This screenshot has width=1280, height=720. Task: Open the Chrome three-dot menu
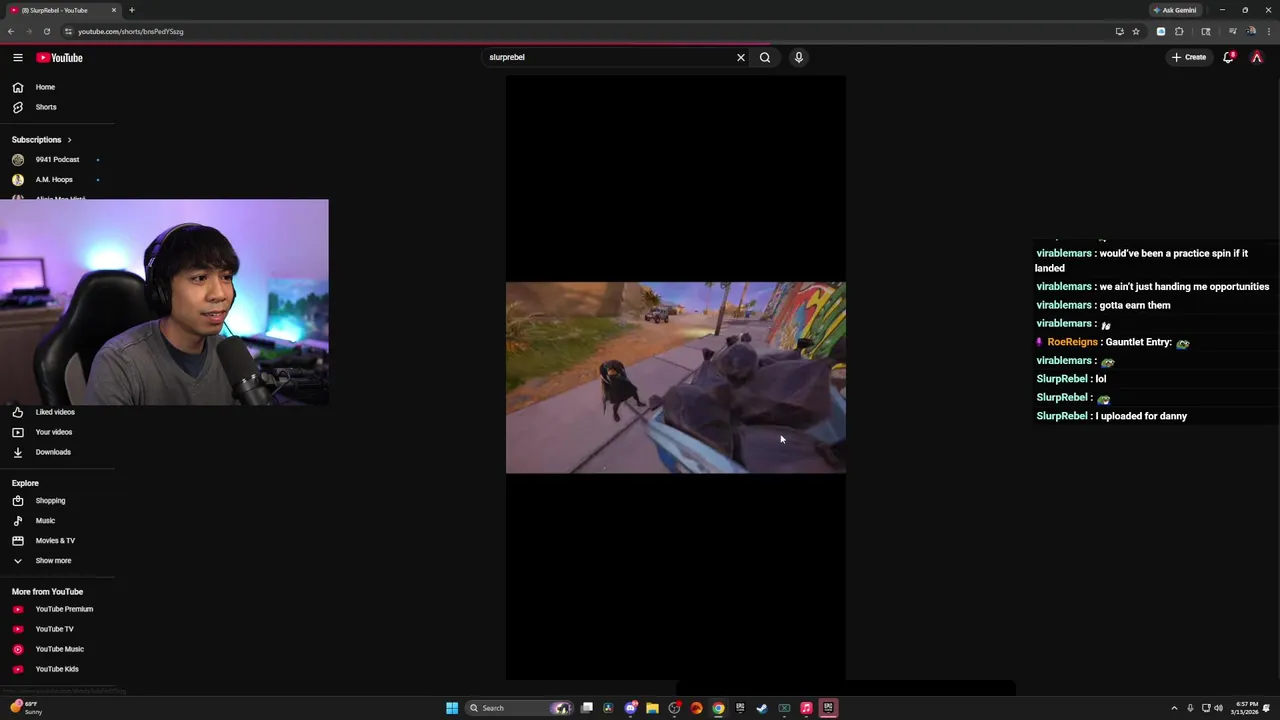tap(1268, 31)
